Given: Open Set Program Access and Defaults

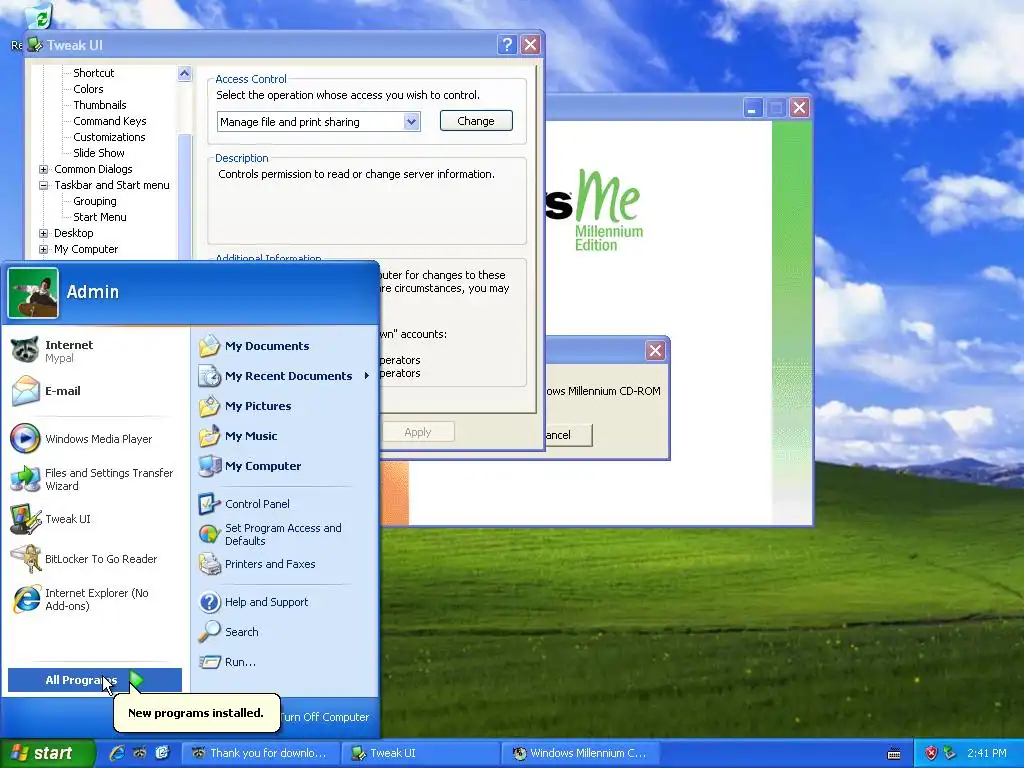Looking at the screenshot, I should click(282, 534).
